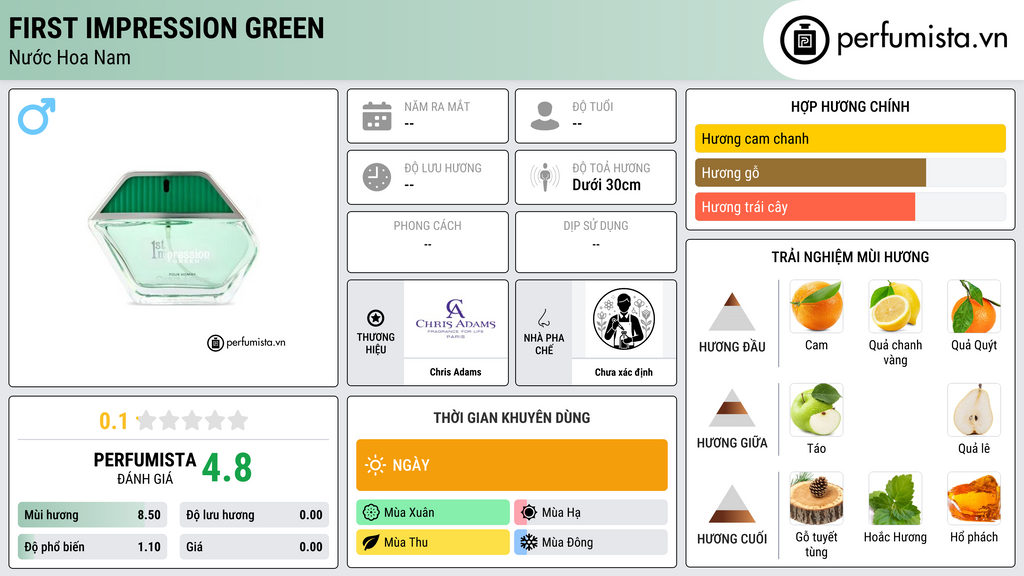Click the nose icon above Nhà pha chế
The width and height of the screenshot is (1024, 576).
click(x=543, y=318)
